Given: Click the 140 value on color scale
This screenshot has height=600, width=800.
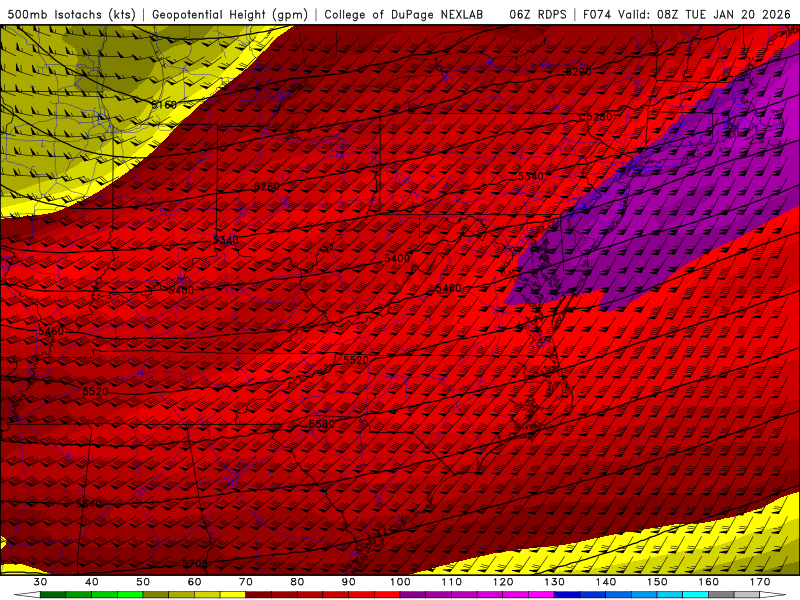Looking at the screenshot, I should pyautogui.click(x=606, y=582).
